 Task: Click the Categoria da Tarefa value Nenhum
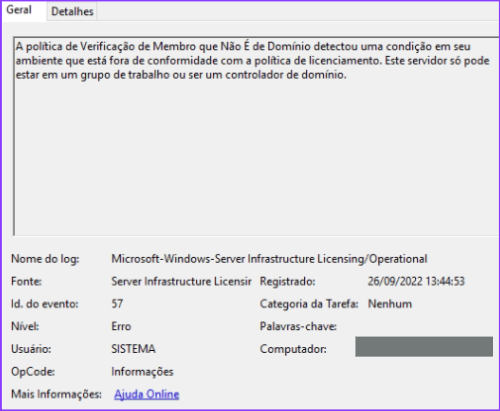point(390,304)
